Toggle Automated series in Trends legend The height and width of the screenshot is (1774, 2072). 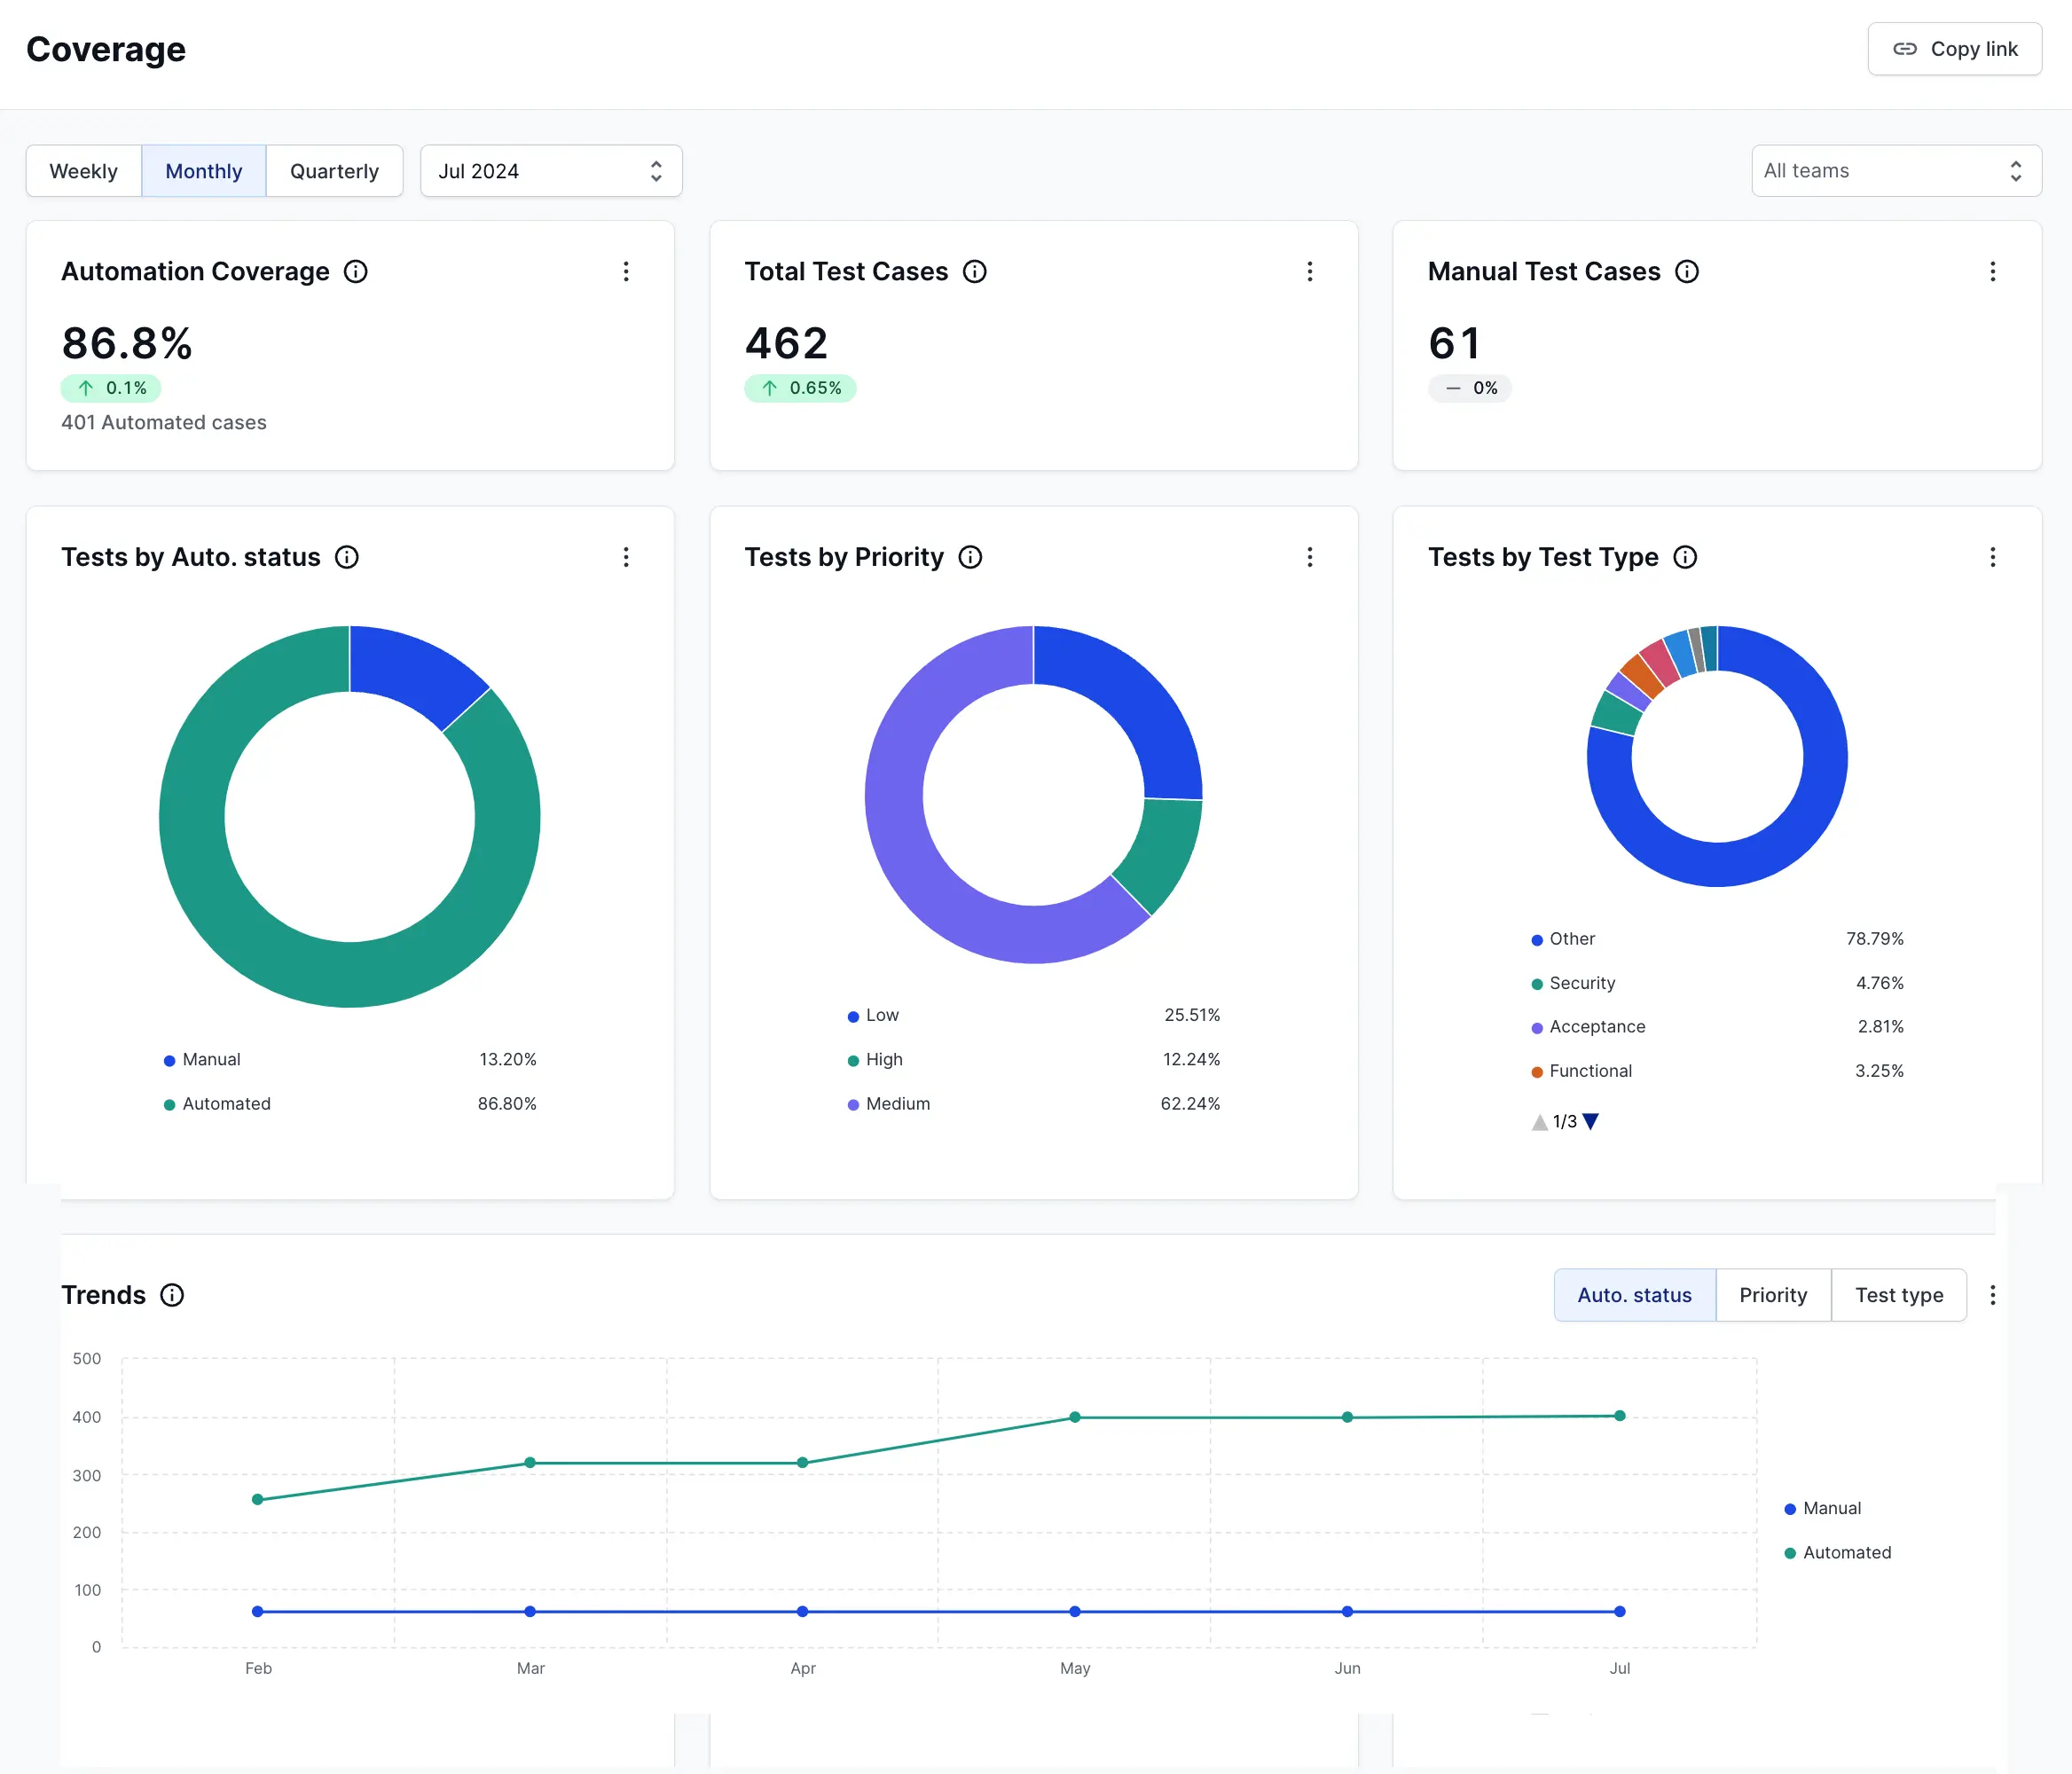[1845, 1552]
